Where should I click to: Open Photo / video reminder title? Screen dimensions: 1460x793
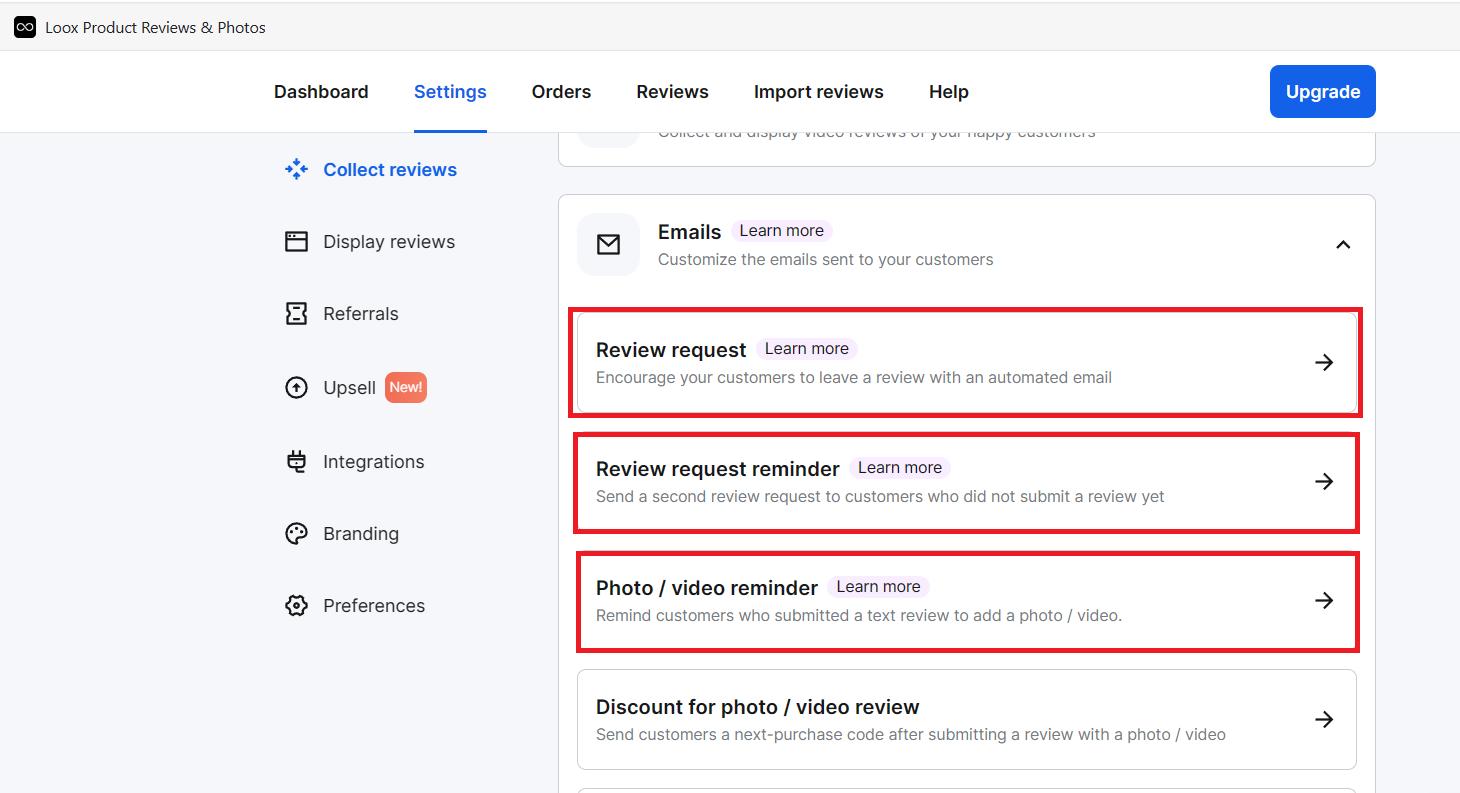click(707, 588)
